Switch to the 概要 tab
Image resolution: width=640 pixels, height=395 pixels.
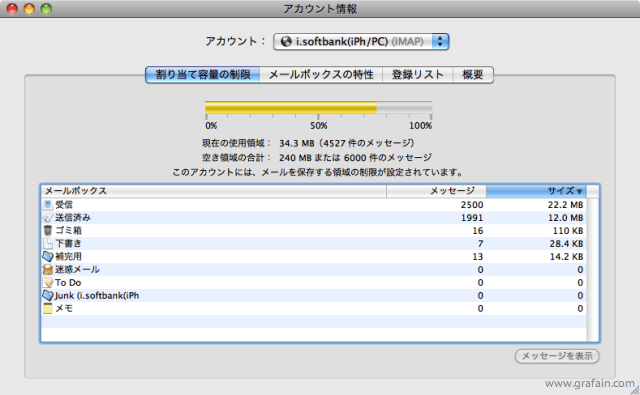click(x=473, y=75)
